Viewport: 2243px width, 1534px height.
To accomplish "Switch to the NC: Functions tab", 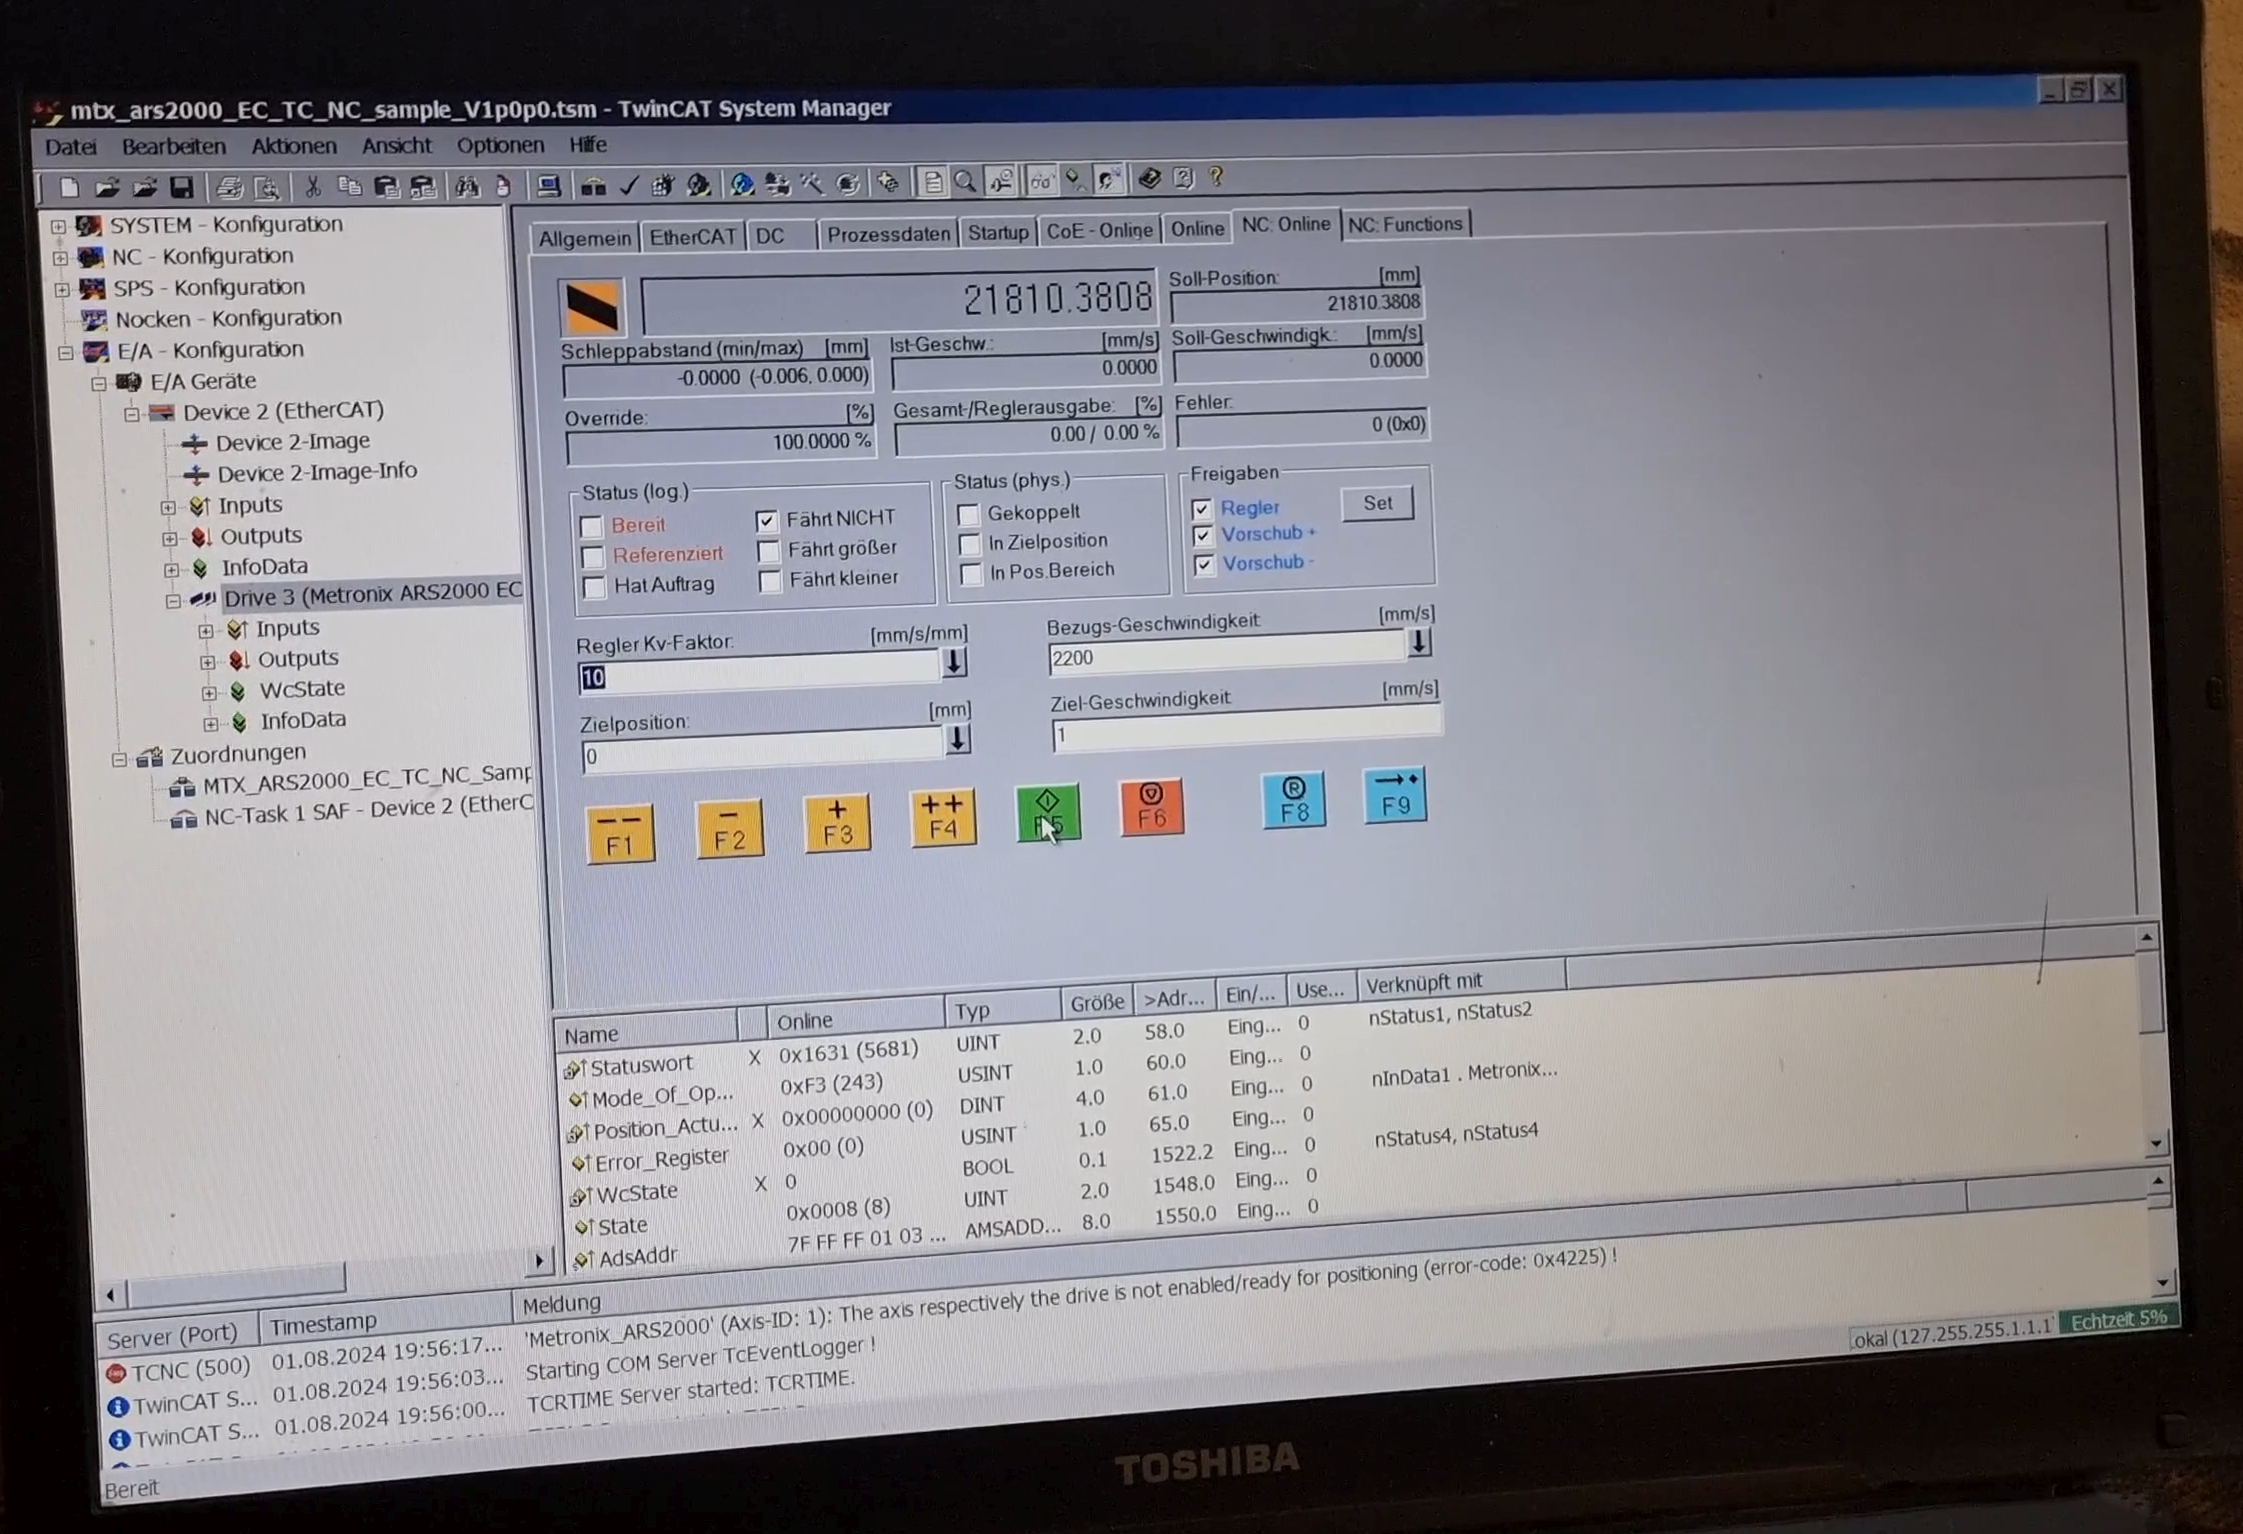I will pyautogui.click(x=1404, y=224).
